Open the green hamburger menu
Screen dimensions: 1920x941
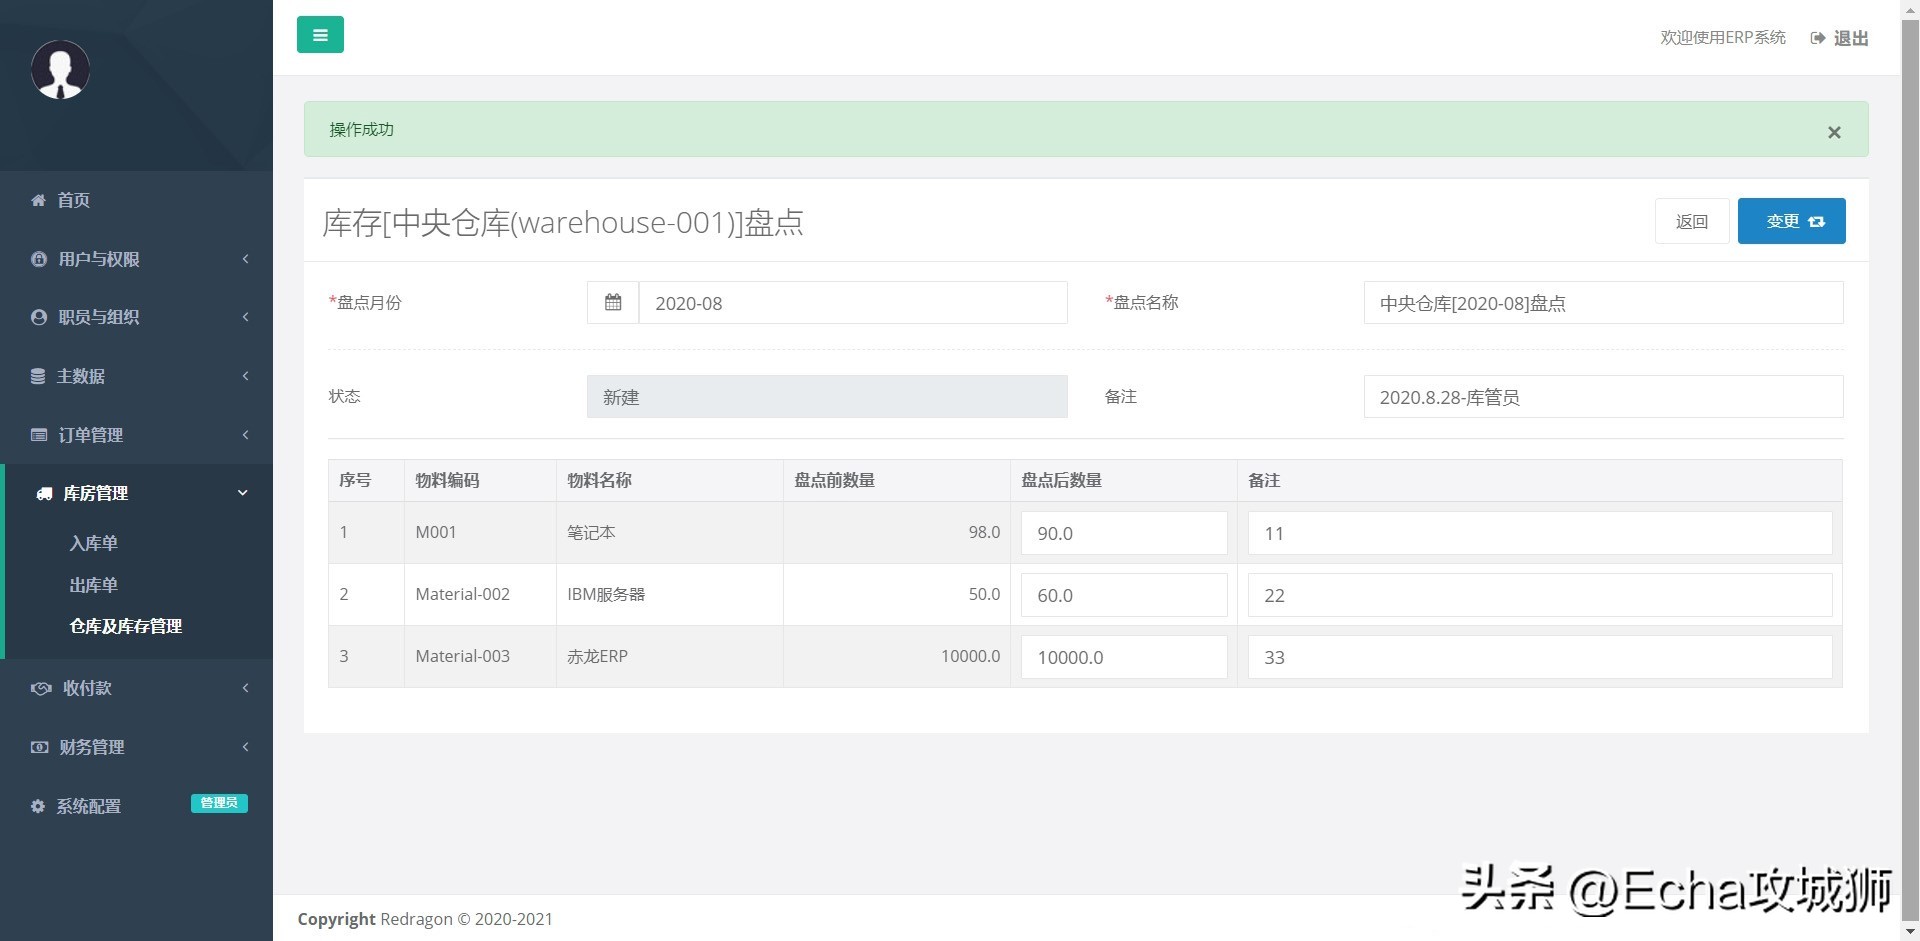(320, 34)
